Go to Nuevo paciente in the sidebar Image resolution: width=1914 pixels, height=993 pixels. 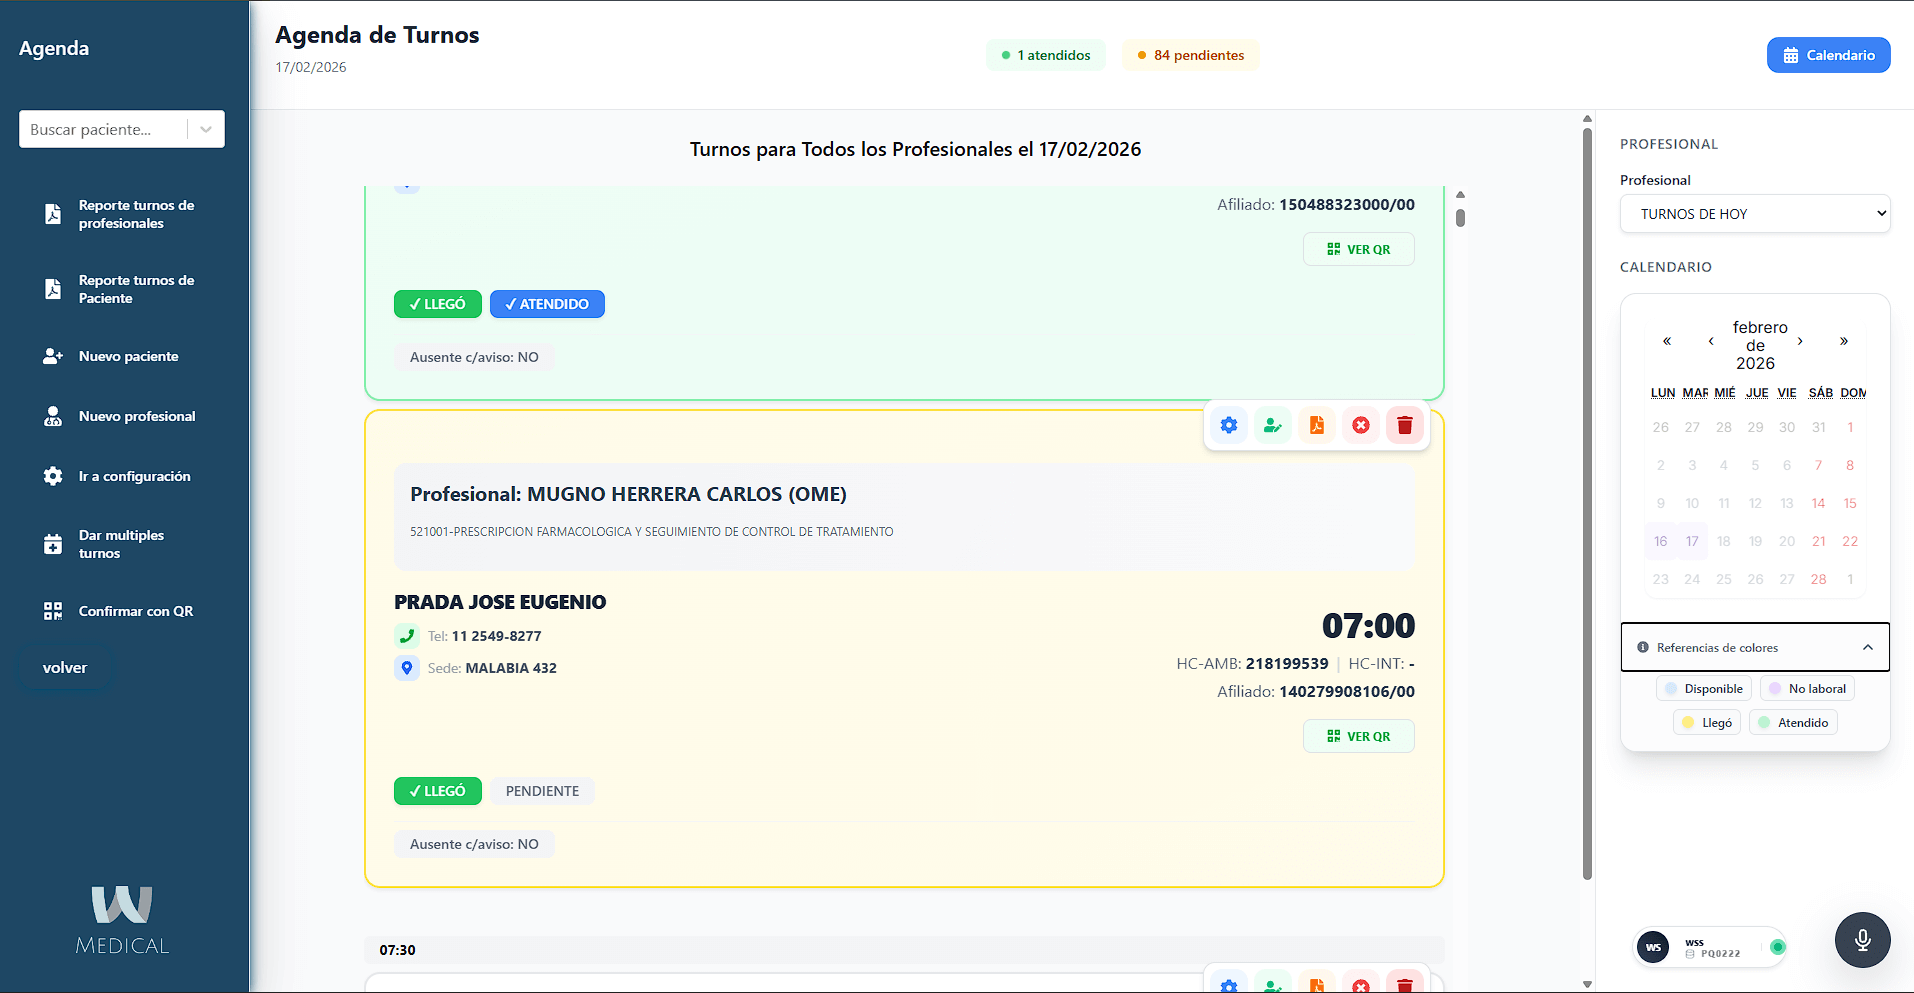[128, 356]
